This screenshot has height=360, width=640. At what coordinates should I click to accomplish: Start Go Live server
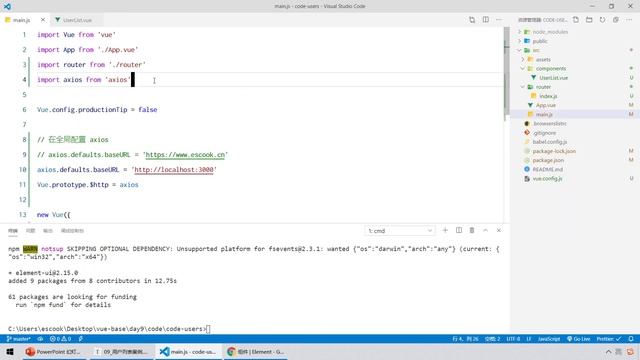[578, 339]
